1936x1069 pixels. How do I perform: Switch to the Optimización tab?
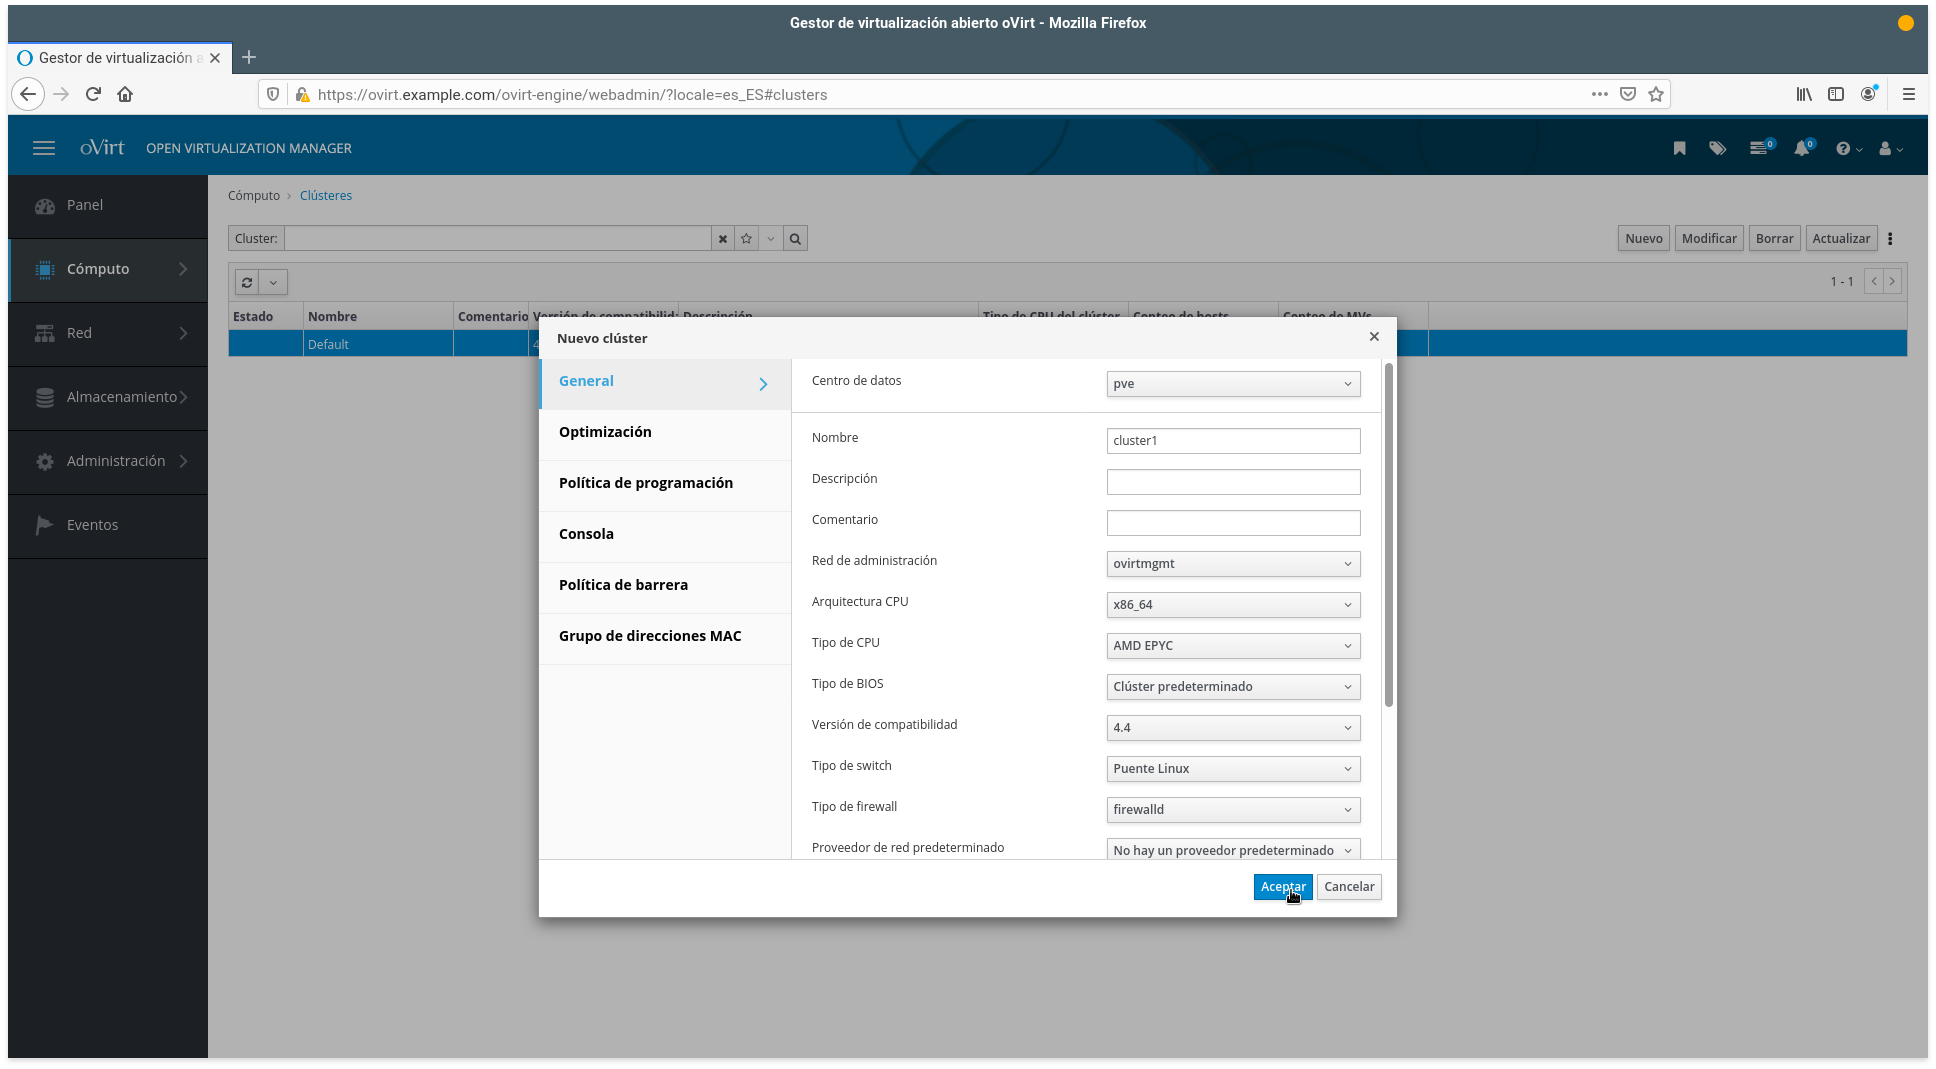coord(605,432)
